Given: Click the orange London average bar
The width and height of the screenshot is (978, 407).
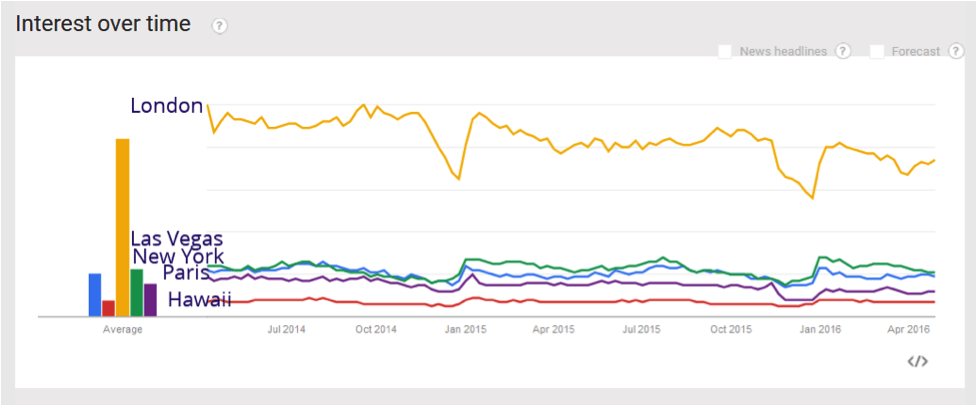Looking at the screenshot, I should [x=122, y=227].
